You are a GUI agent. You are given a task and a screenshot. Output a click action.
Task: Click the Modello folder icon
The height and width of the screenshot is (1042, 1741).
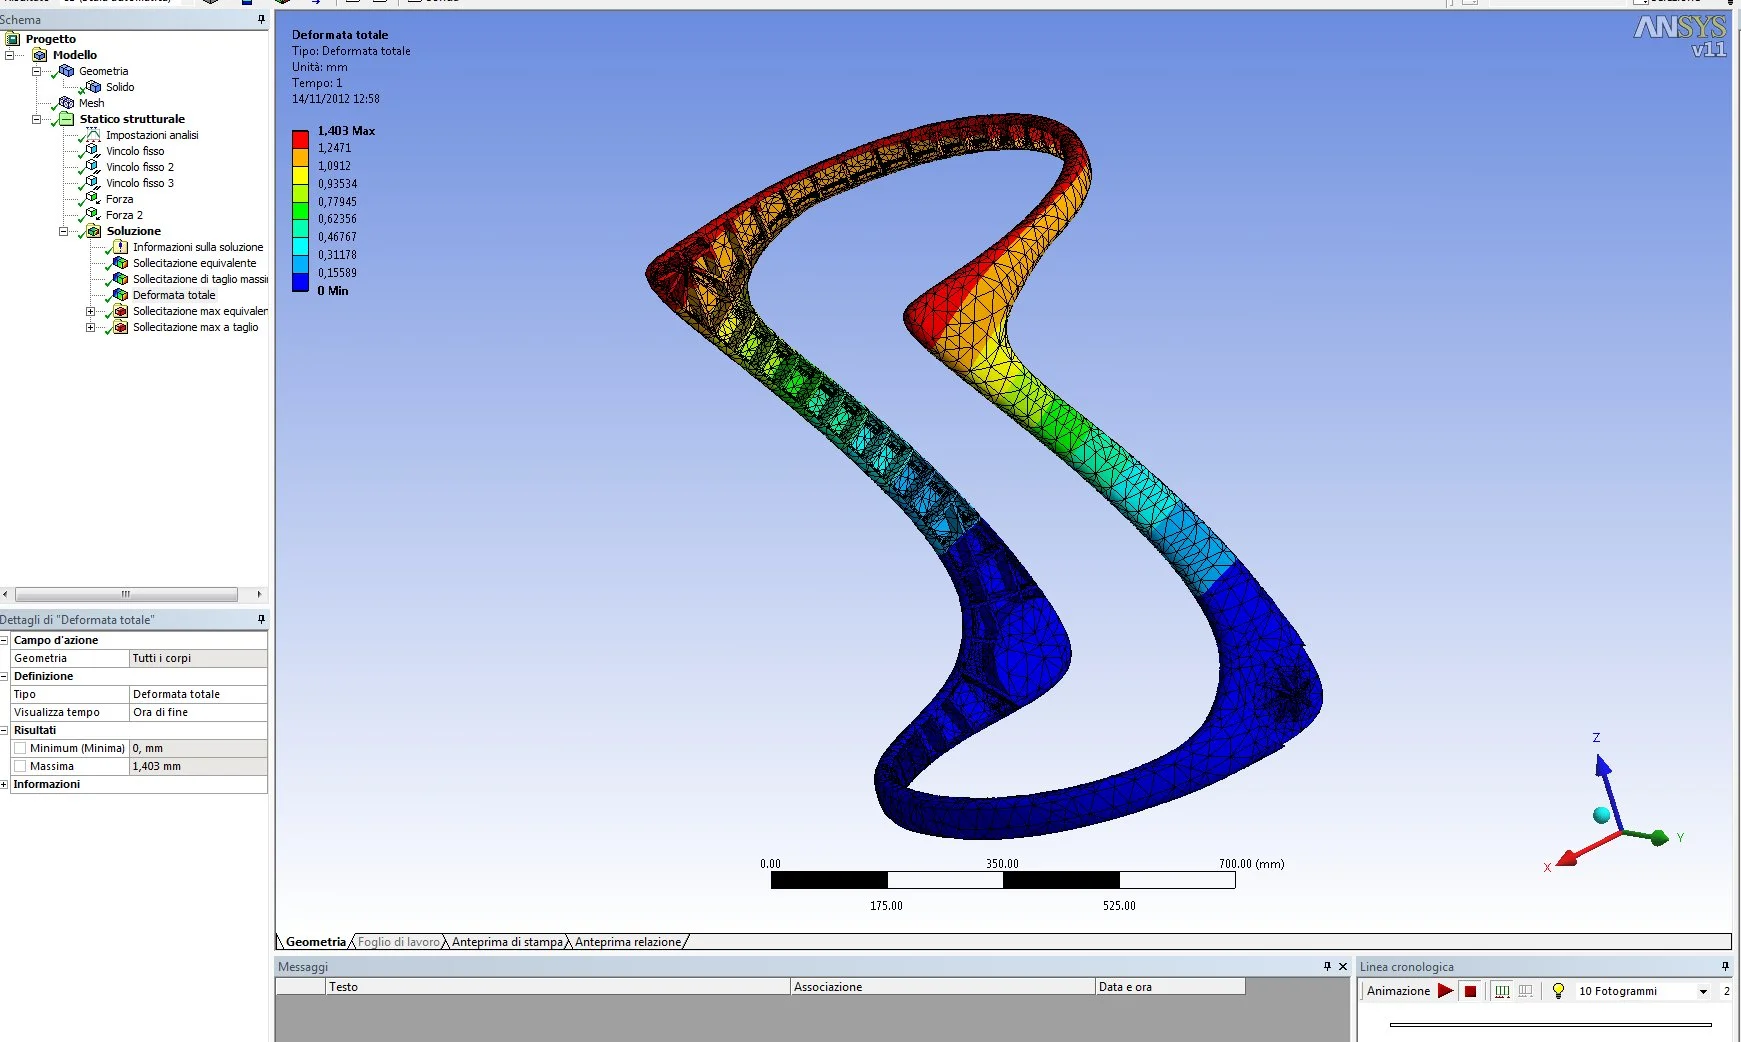(x=40, y=55)
